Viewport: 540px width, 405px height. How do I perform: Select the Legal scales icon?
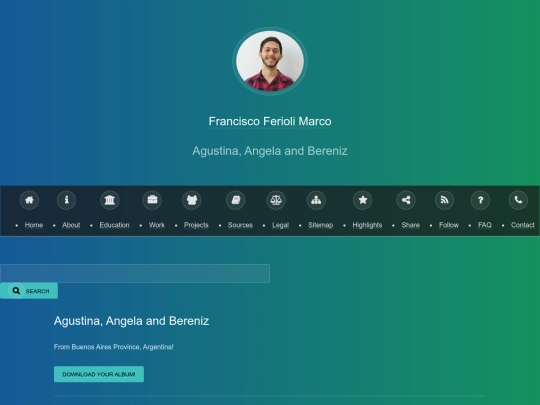[x=276, y=200]
